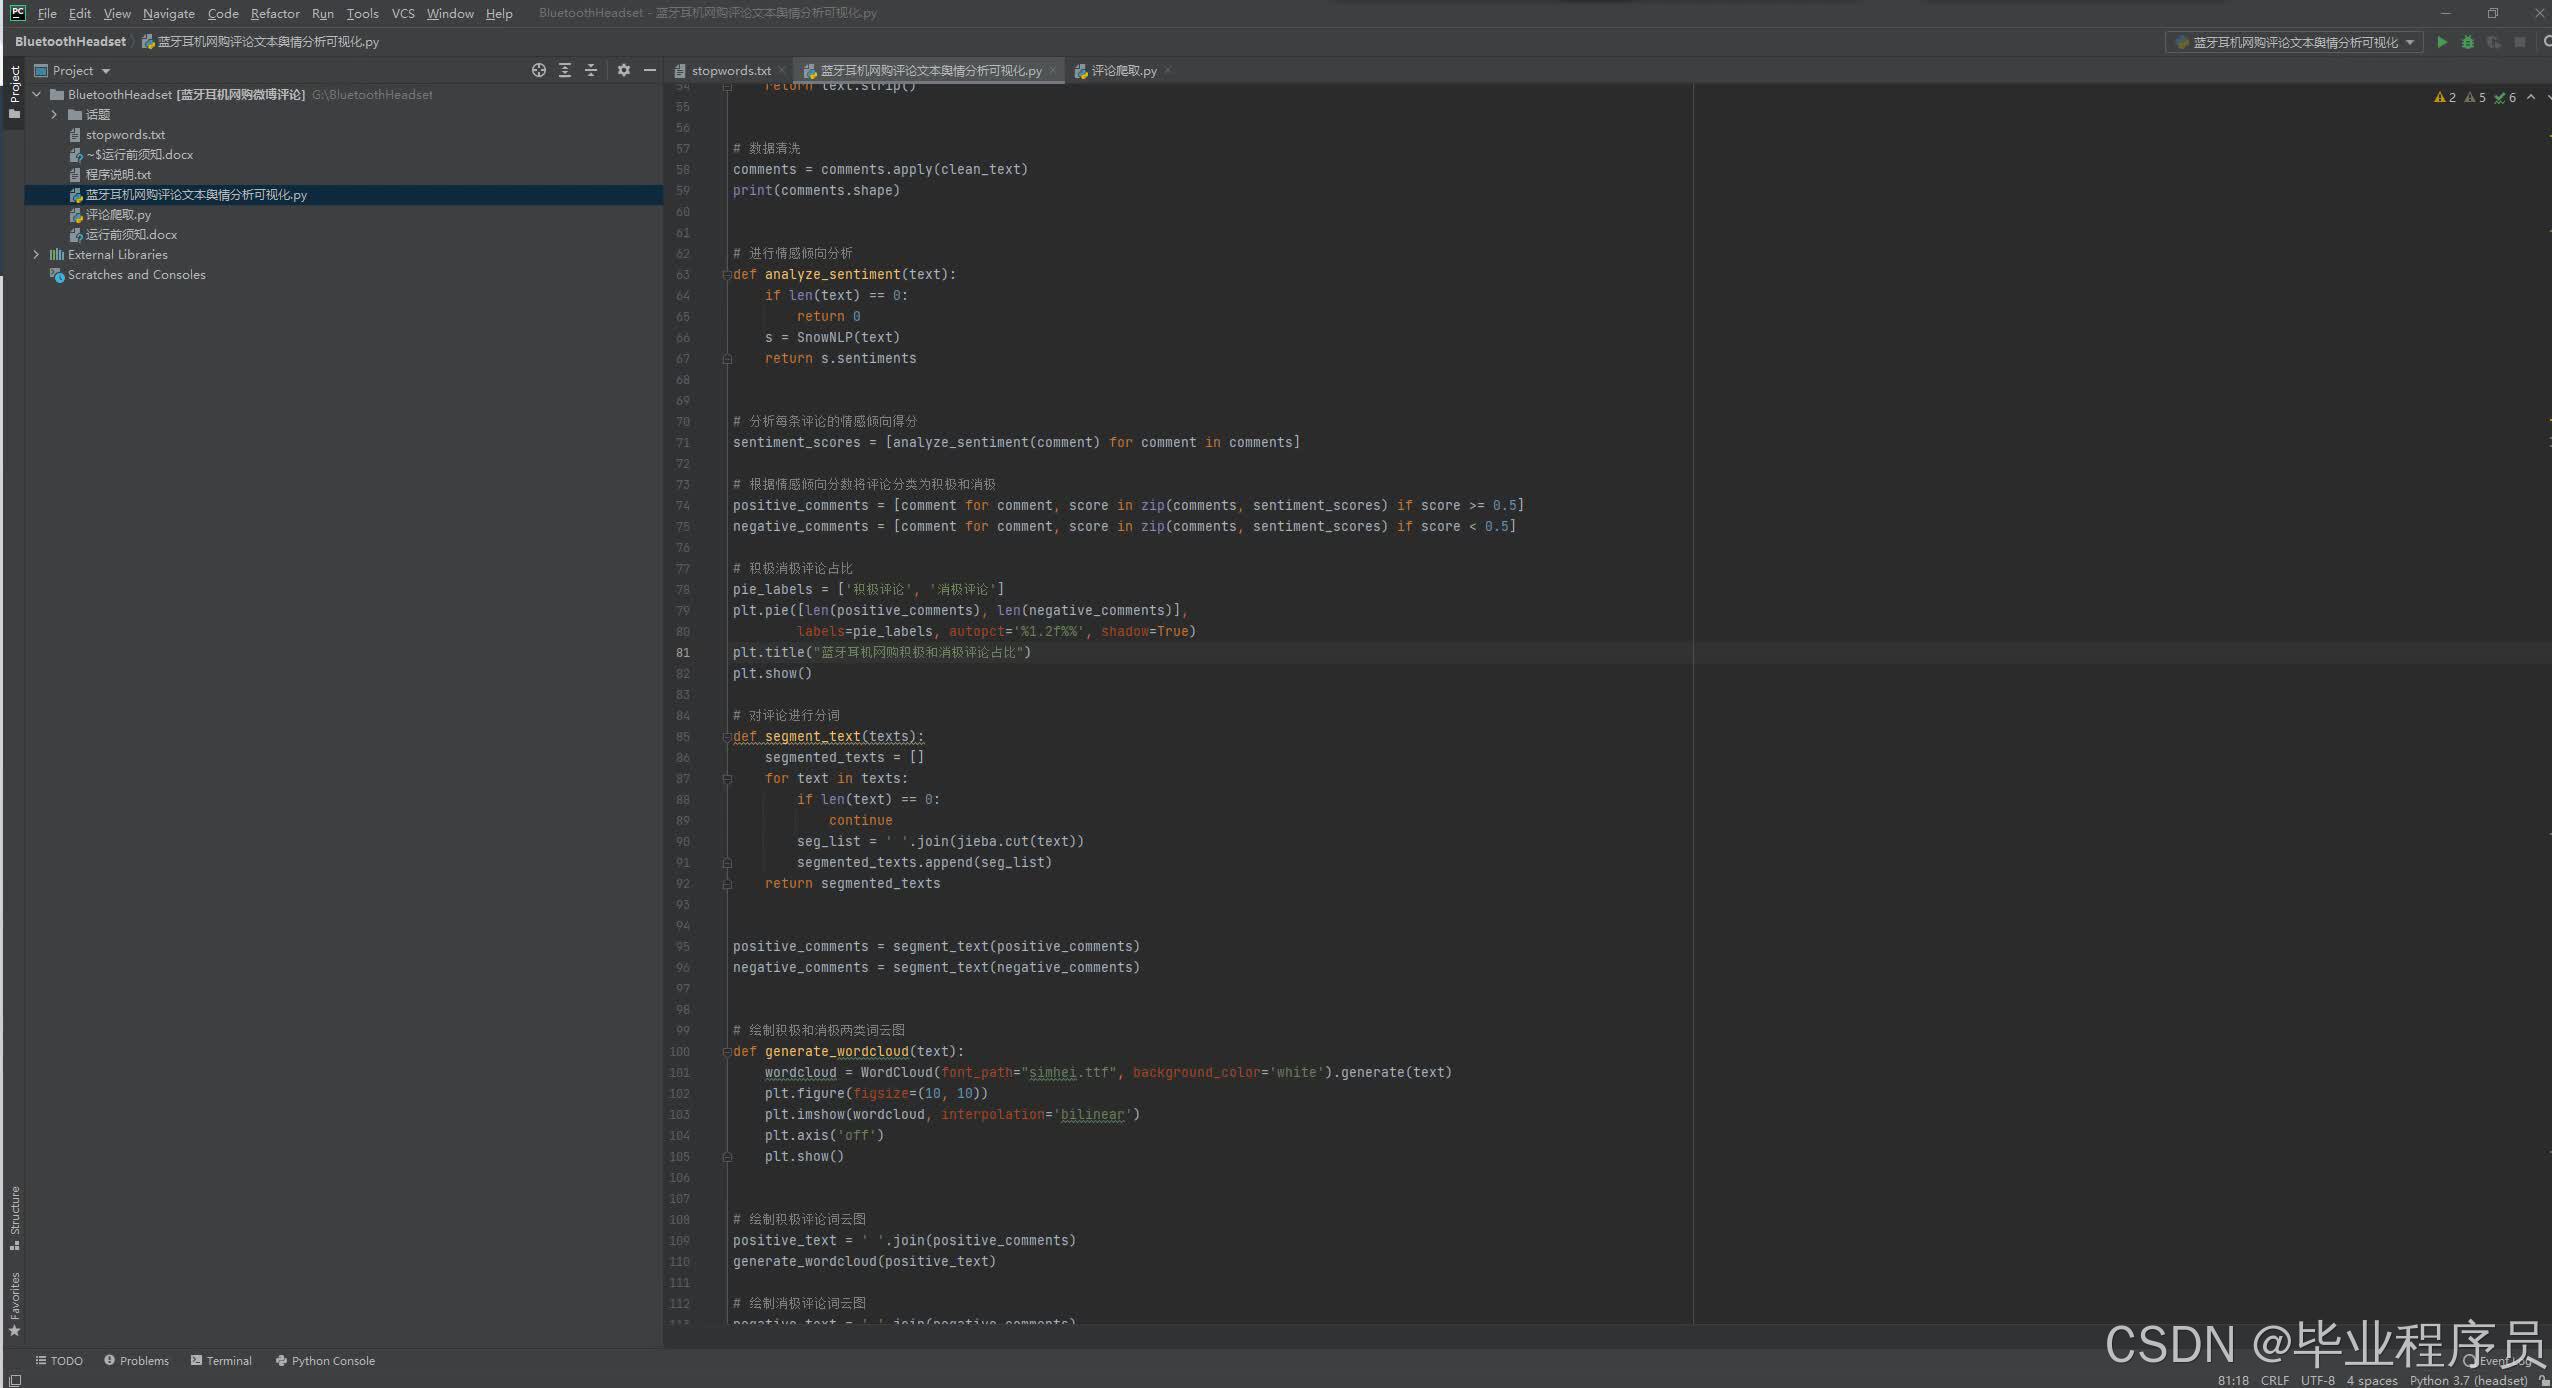Open the Terminal tool window
This screenshot has height=1388, width=2552.
(221, 1361)
